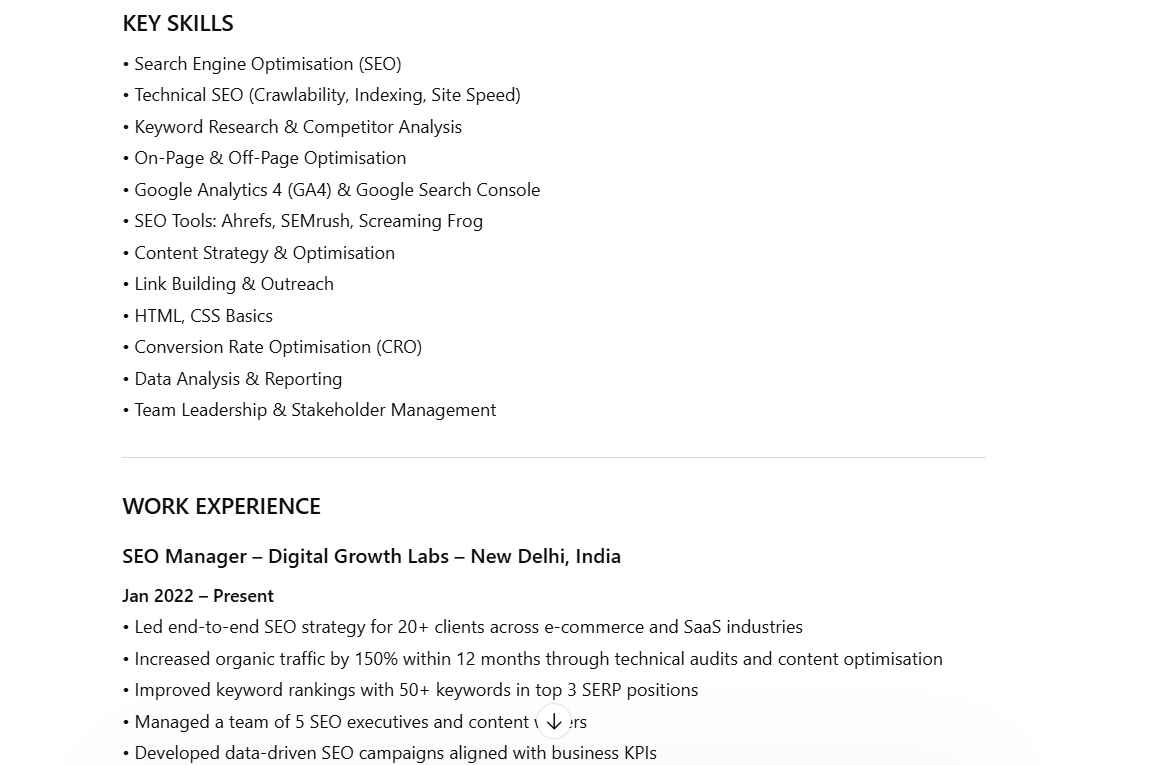Click the Increased organic traffic by 150% line

tap(538, 659)
